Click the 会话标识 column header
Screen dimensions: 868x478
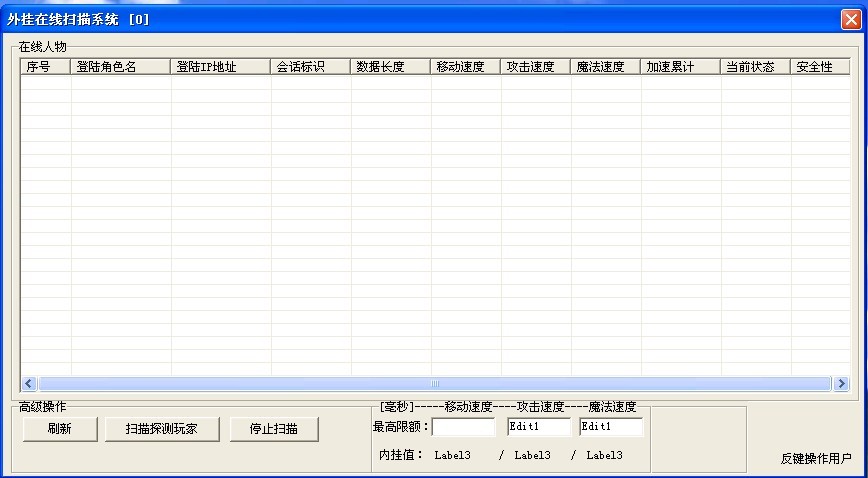point(311,67)
